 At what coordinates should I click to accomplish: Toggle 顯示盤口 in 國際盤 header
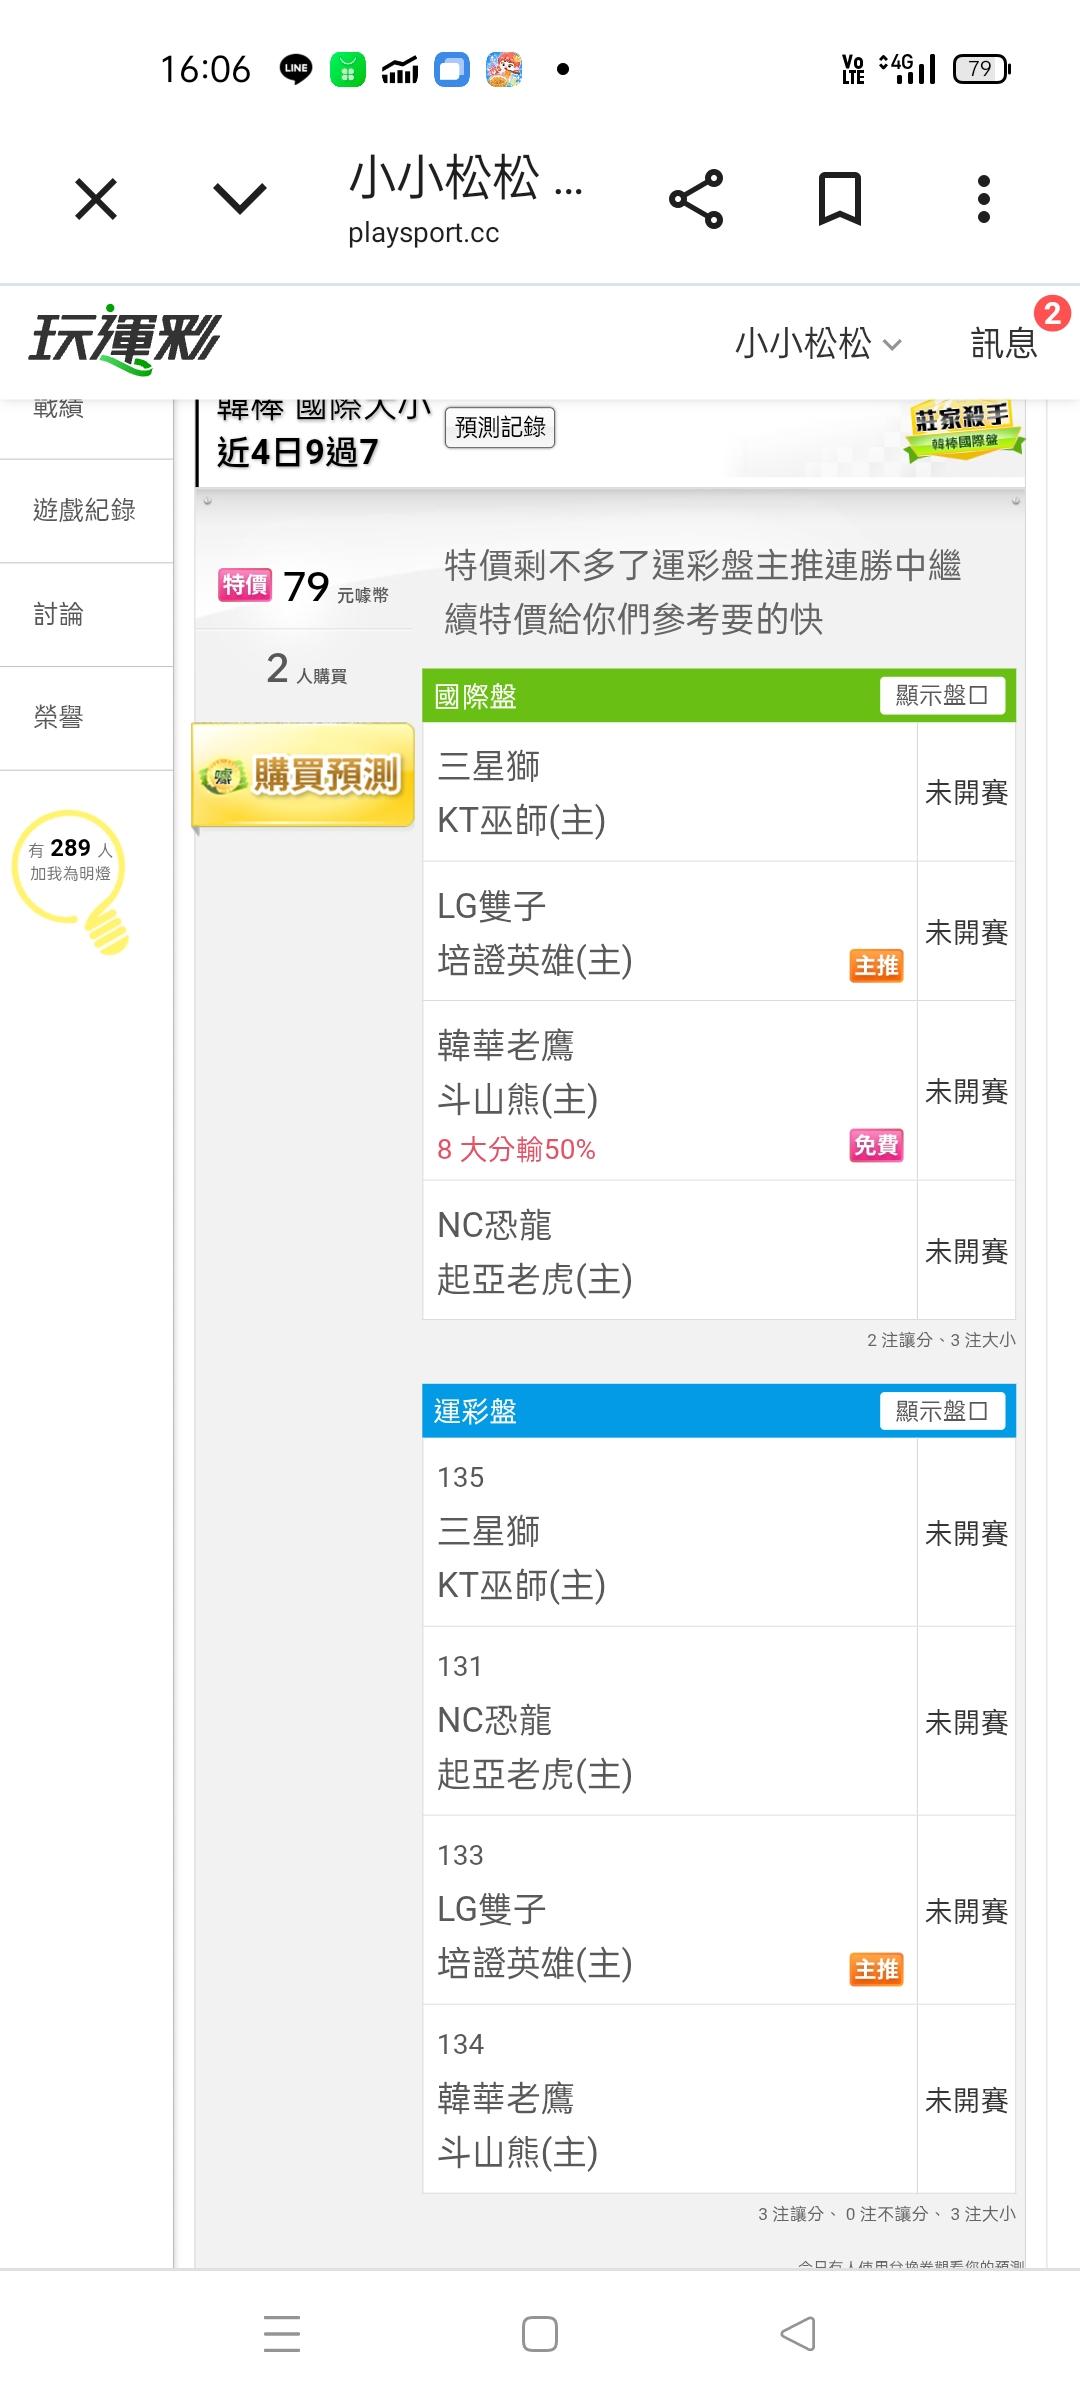(x=942, y=695)
